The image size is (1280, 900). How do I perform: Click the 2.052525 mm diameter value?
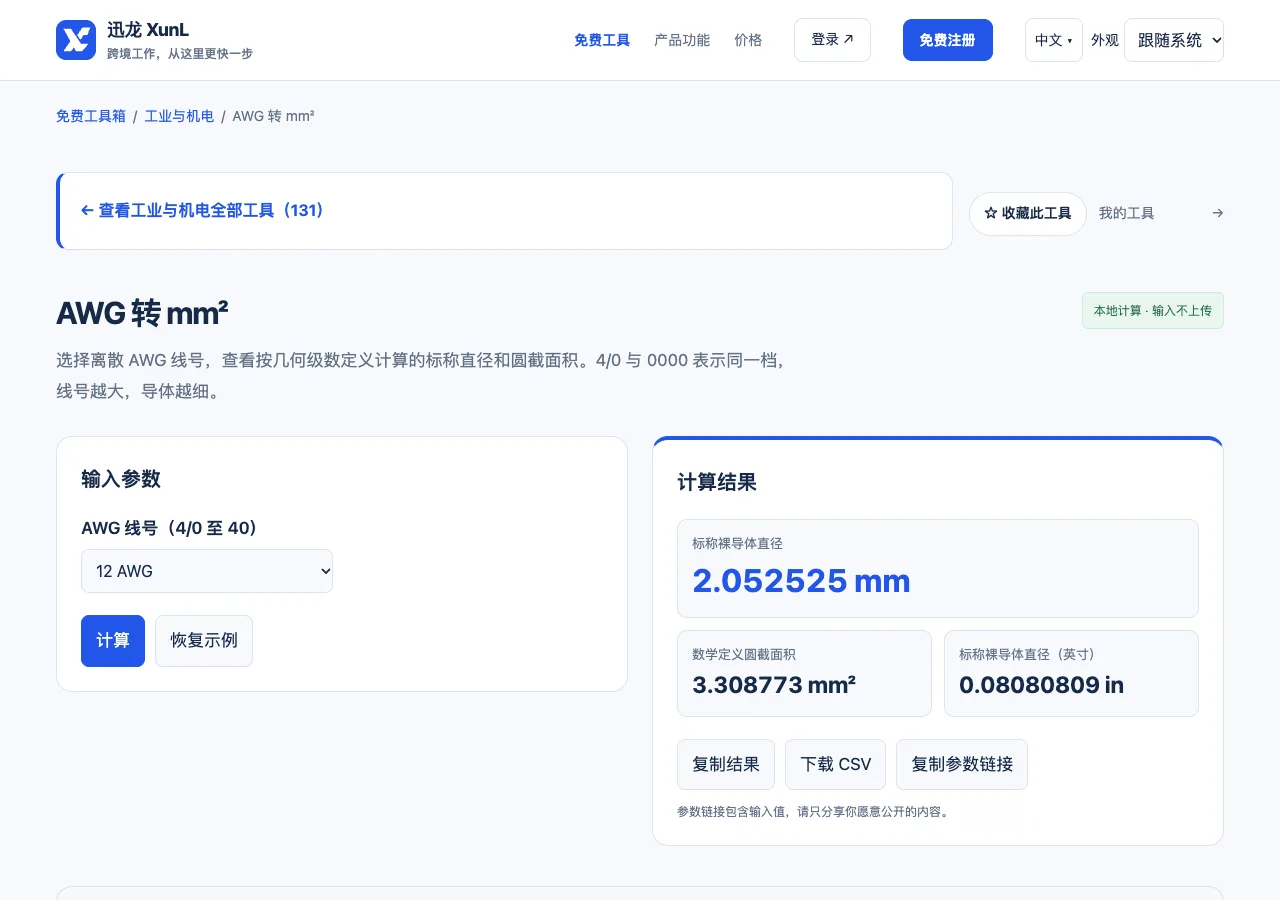point(801,581)
